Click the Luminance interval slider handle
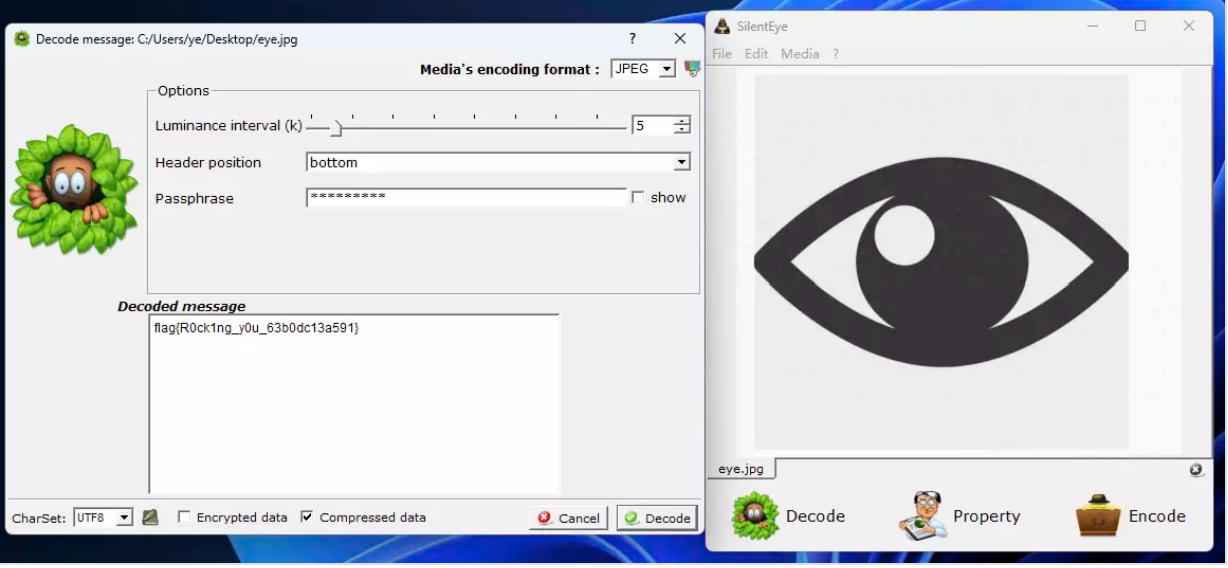 click(336, 127)
